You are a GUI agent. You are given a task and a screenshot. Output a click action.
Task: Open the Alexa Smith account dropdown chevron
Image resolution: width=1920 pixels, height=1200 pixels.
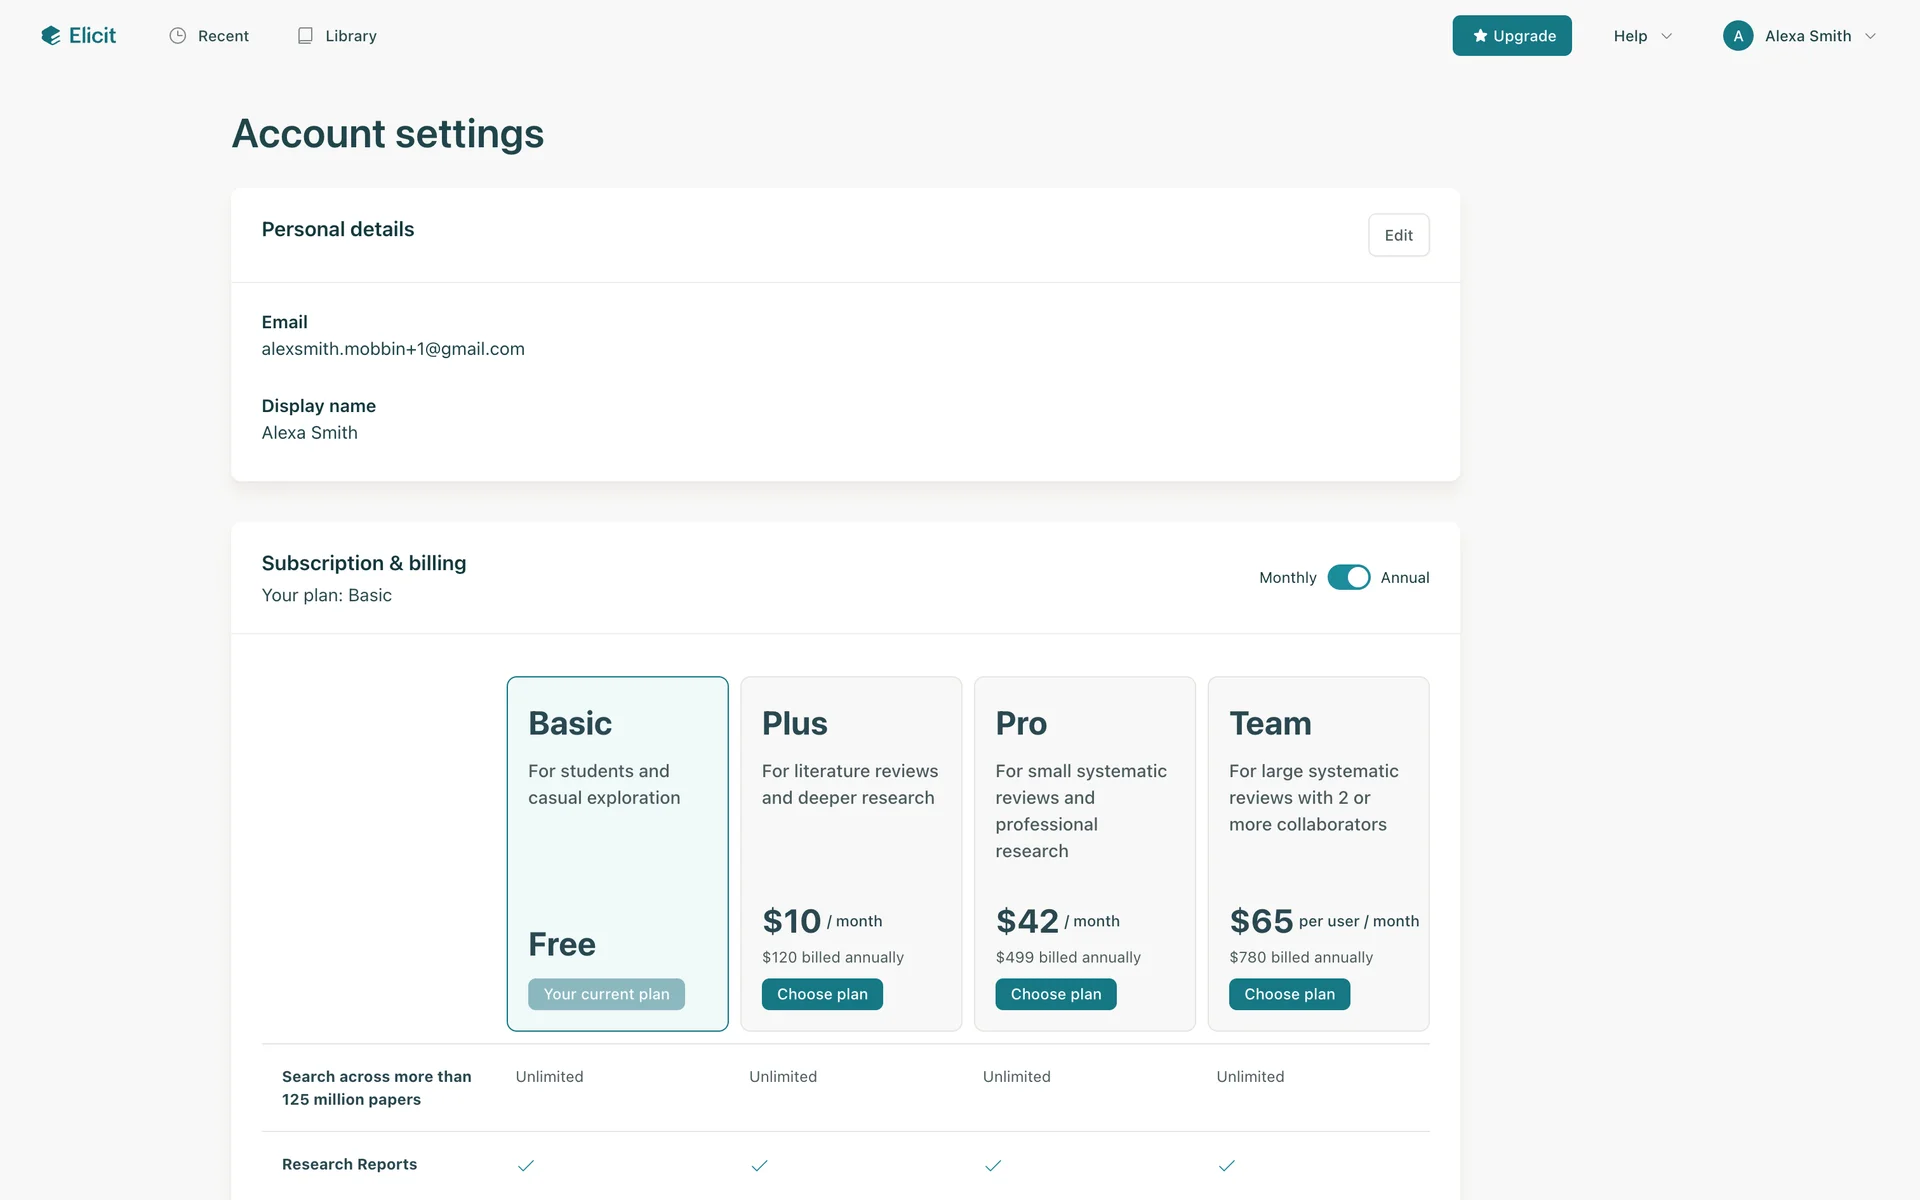click(1870, 36)
